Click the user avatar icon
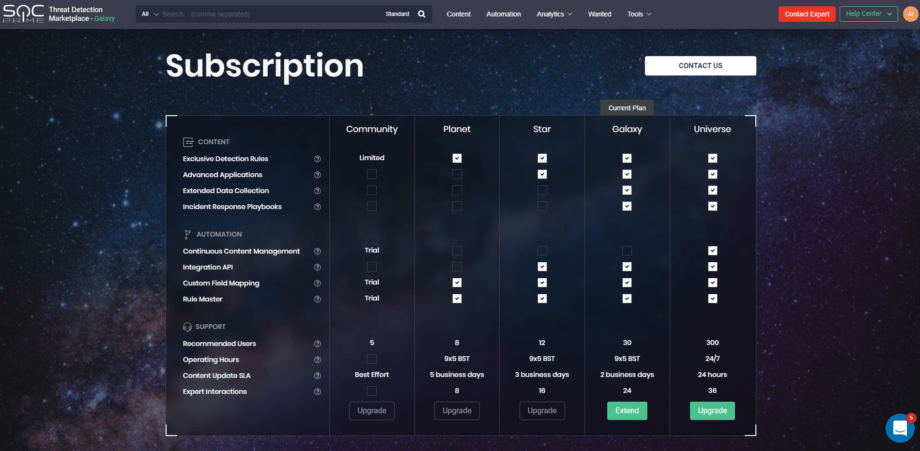The height and width of the screenshot is (451, 920). (909, 14)
